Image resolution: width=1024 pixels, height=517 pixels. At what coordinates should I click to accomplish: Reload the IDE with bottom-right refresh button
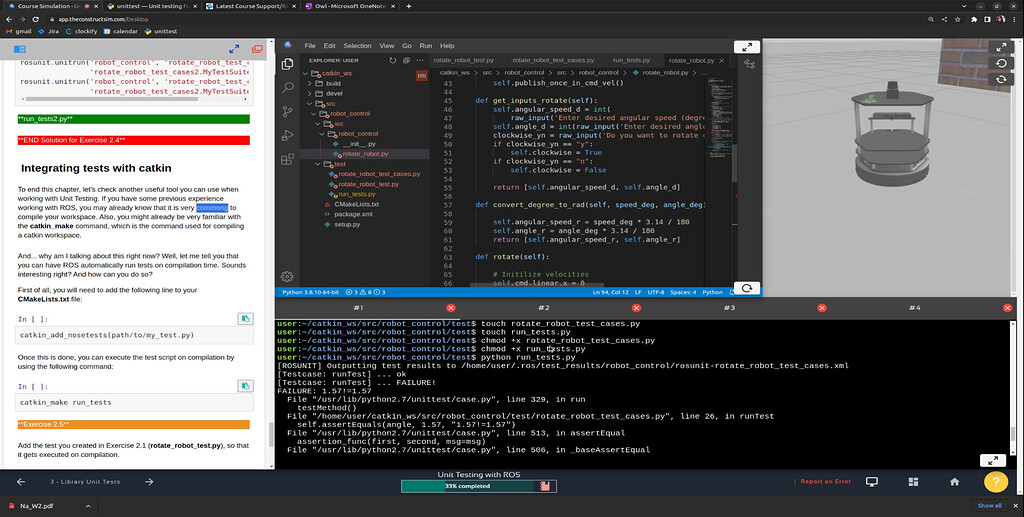click(746, 288)
